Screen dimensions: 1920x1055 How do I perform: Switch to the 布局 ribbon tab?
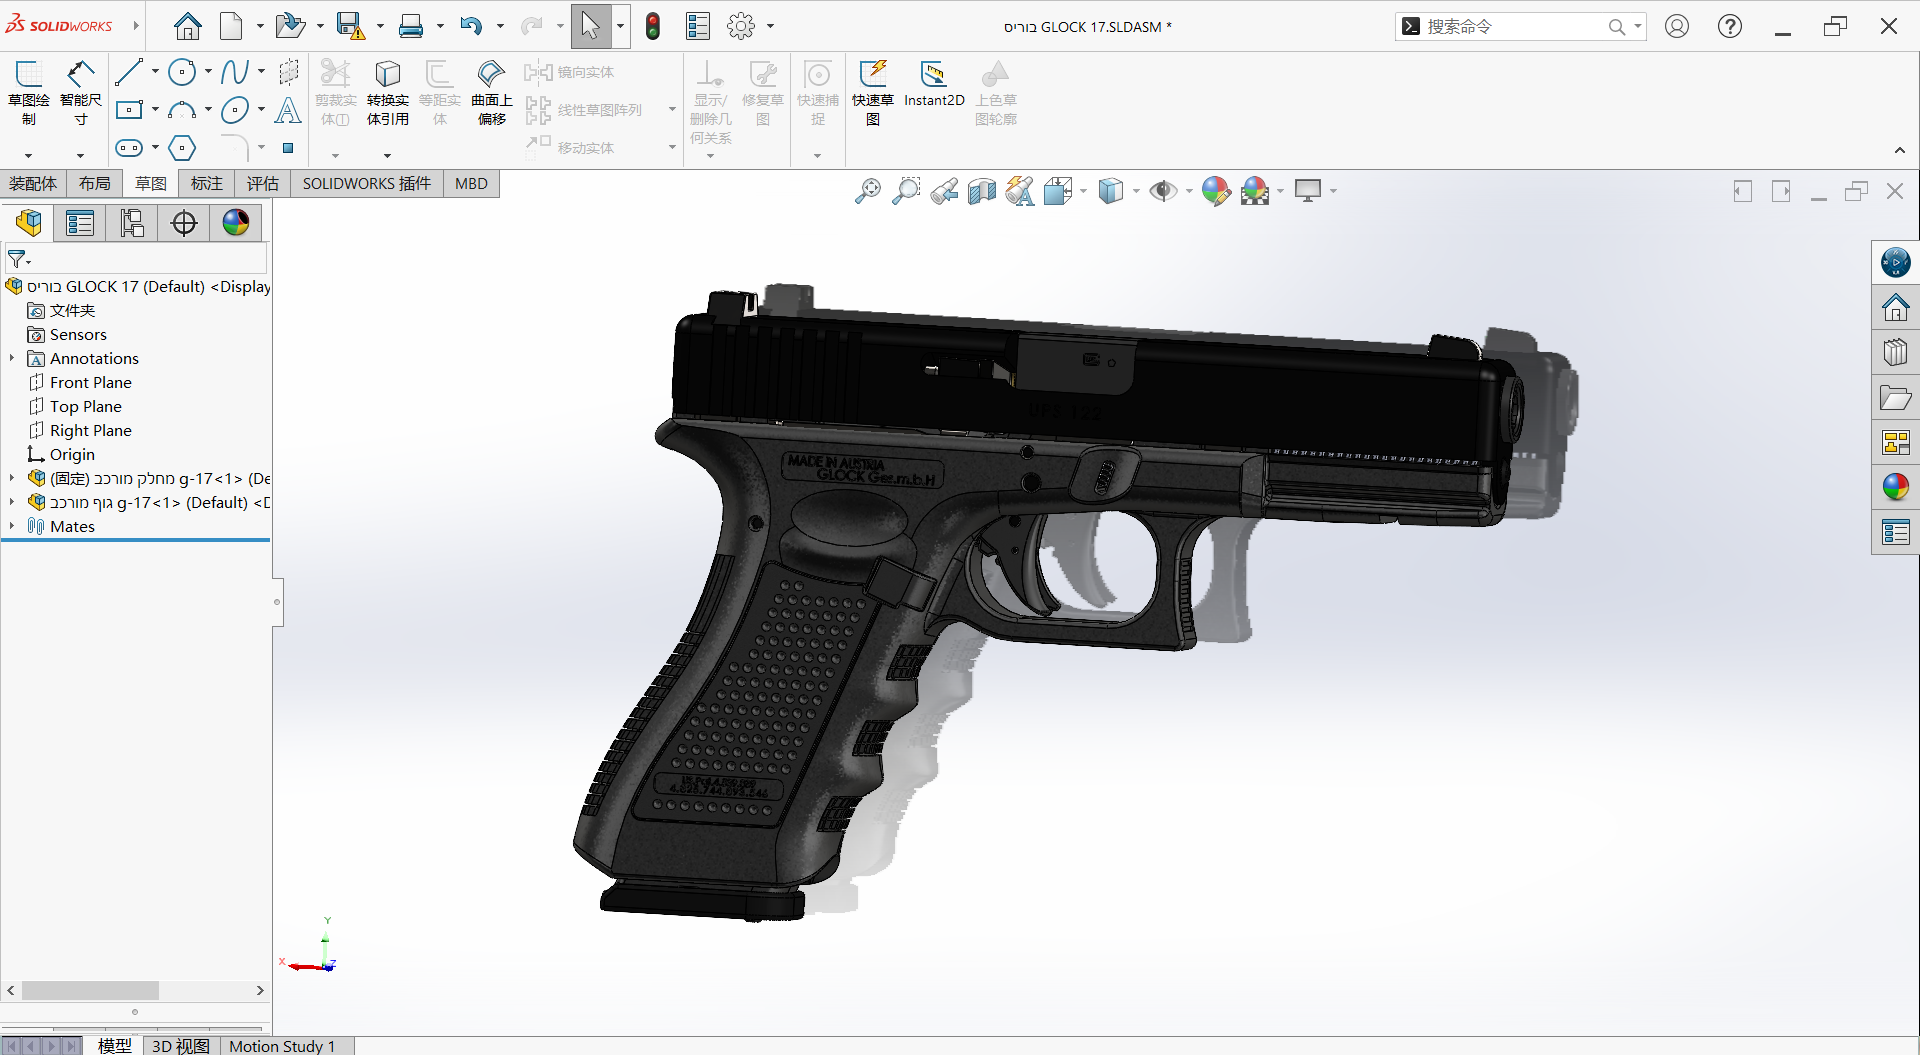[x=95, y=183]
